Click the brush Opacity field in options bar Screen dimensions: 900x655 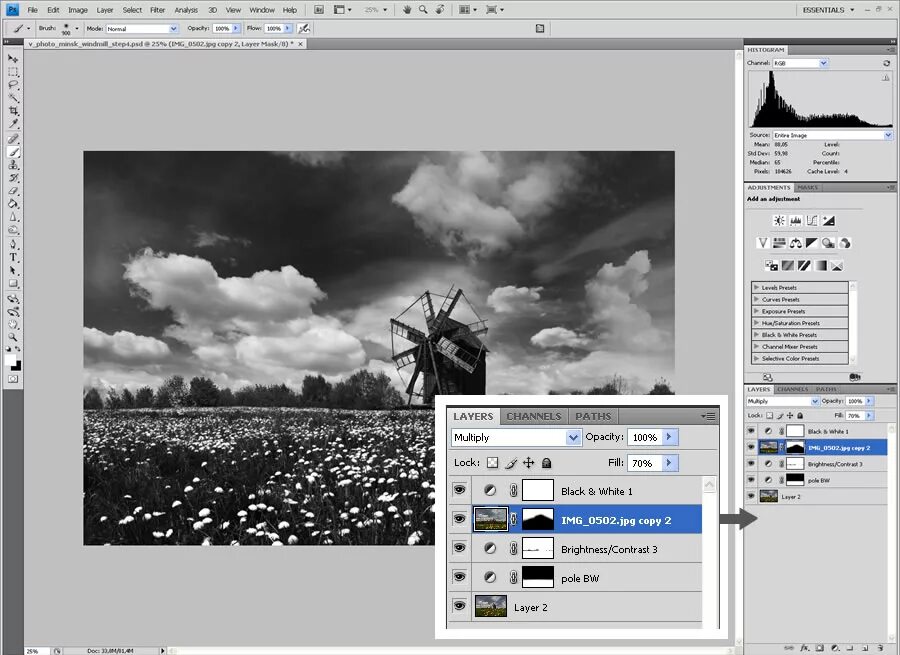221,29
